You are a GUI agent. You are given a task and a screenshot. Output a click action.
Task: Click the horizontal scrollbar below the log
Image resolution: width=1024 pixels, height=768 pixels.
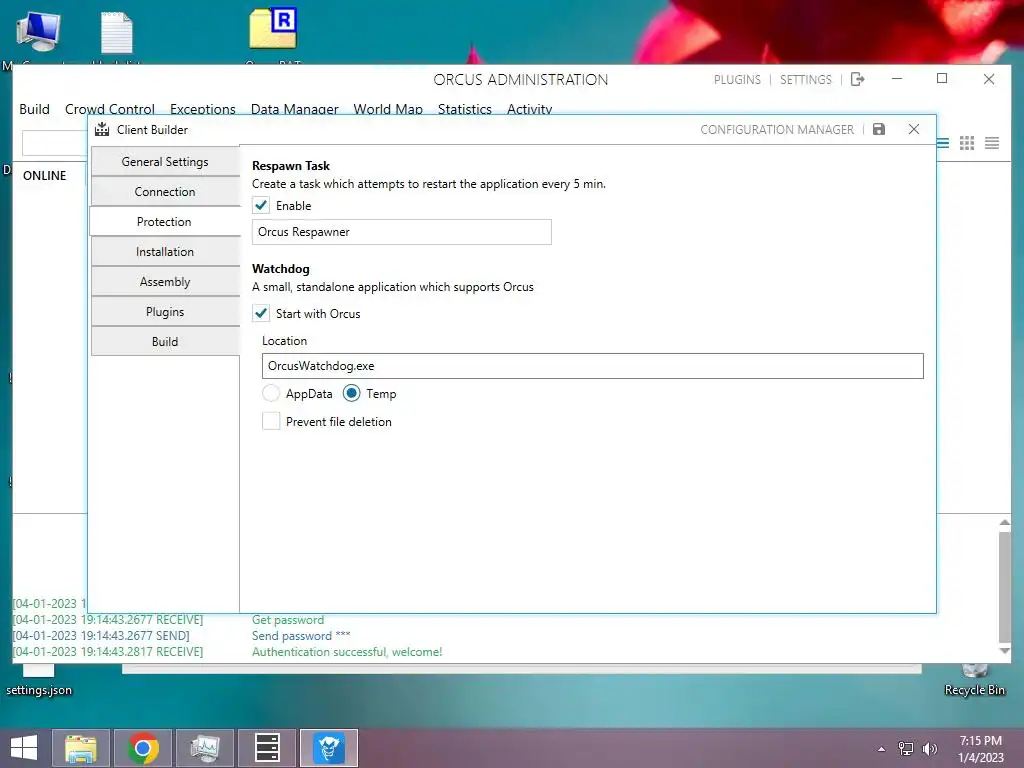(x=522, y=669)
